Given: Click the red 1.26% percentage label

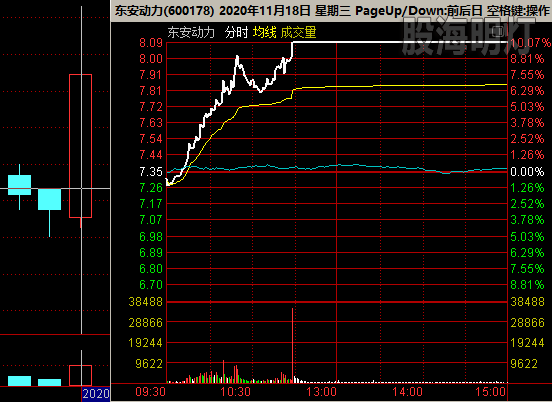Looking at the screenshot, I should point(527,155).
